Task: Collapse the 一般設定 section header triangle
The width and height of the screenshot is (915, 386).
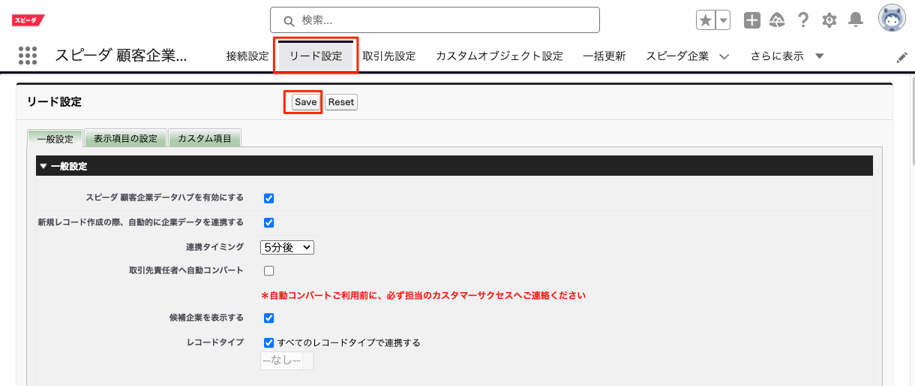Action: tap(43, 166)
